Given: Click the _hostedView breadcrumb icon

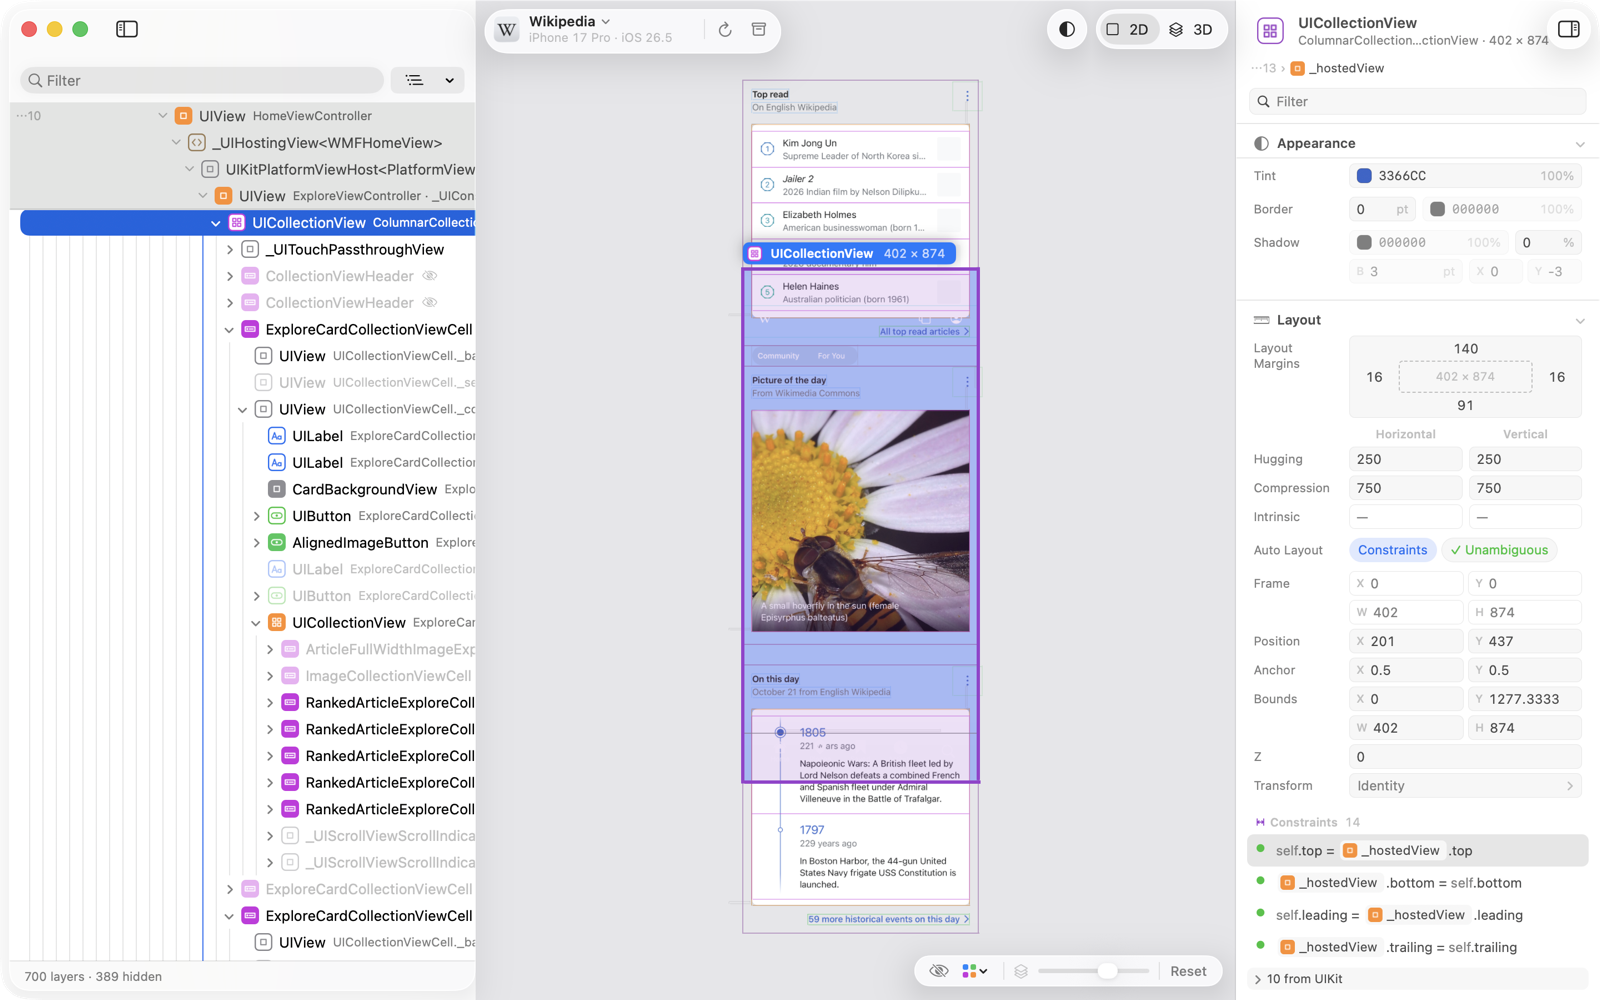Looking at the screenshot, I should [x=1297, y=68].
